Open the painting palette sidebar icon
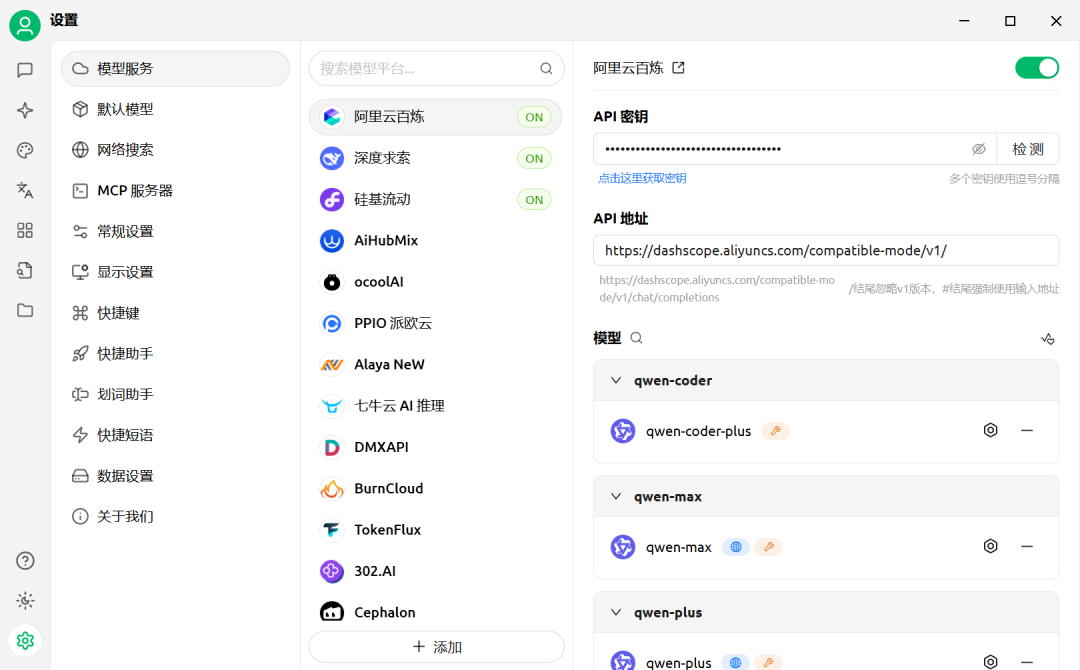Screen dimensions: 1080x670 tap(25, 150)
